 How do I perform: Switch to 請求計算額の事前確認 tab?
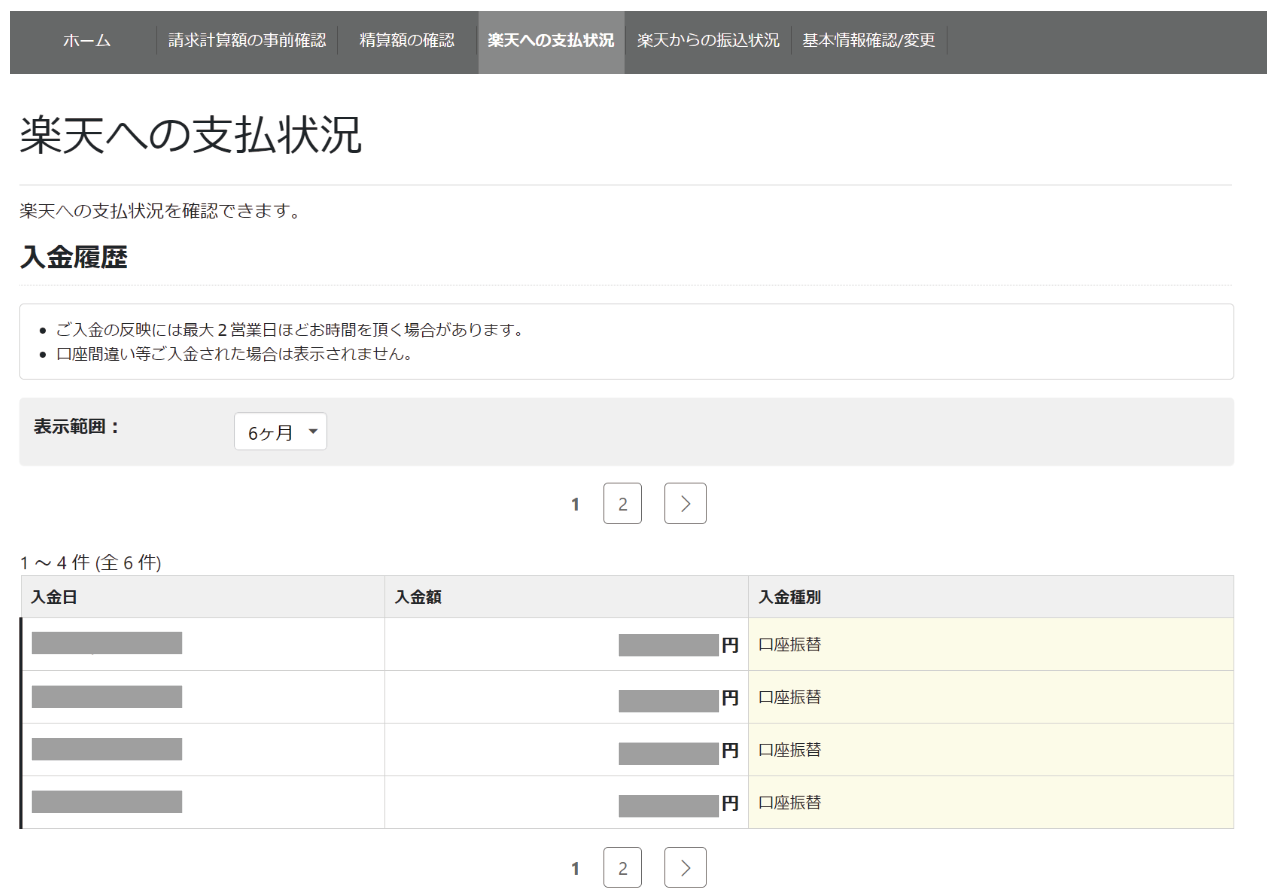(x=247, y=41)
